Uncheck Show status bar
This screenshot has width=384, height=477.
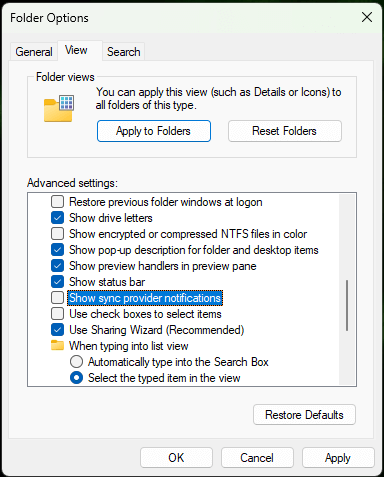coord(57,282)
